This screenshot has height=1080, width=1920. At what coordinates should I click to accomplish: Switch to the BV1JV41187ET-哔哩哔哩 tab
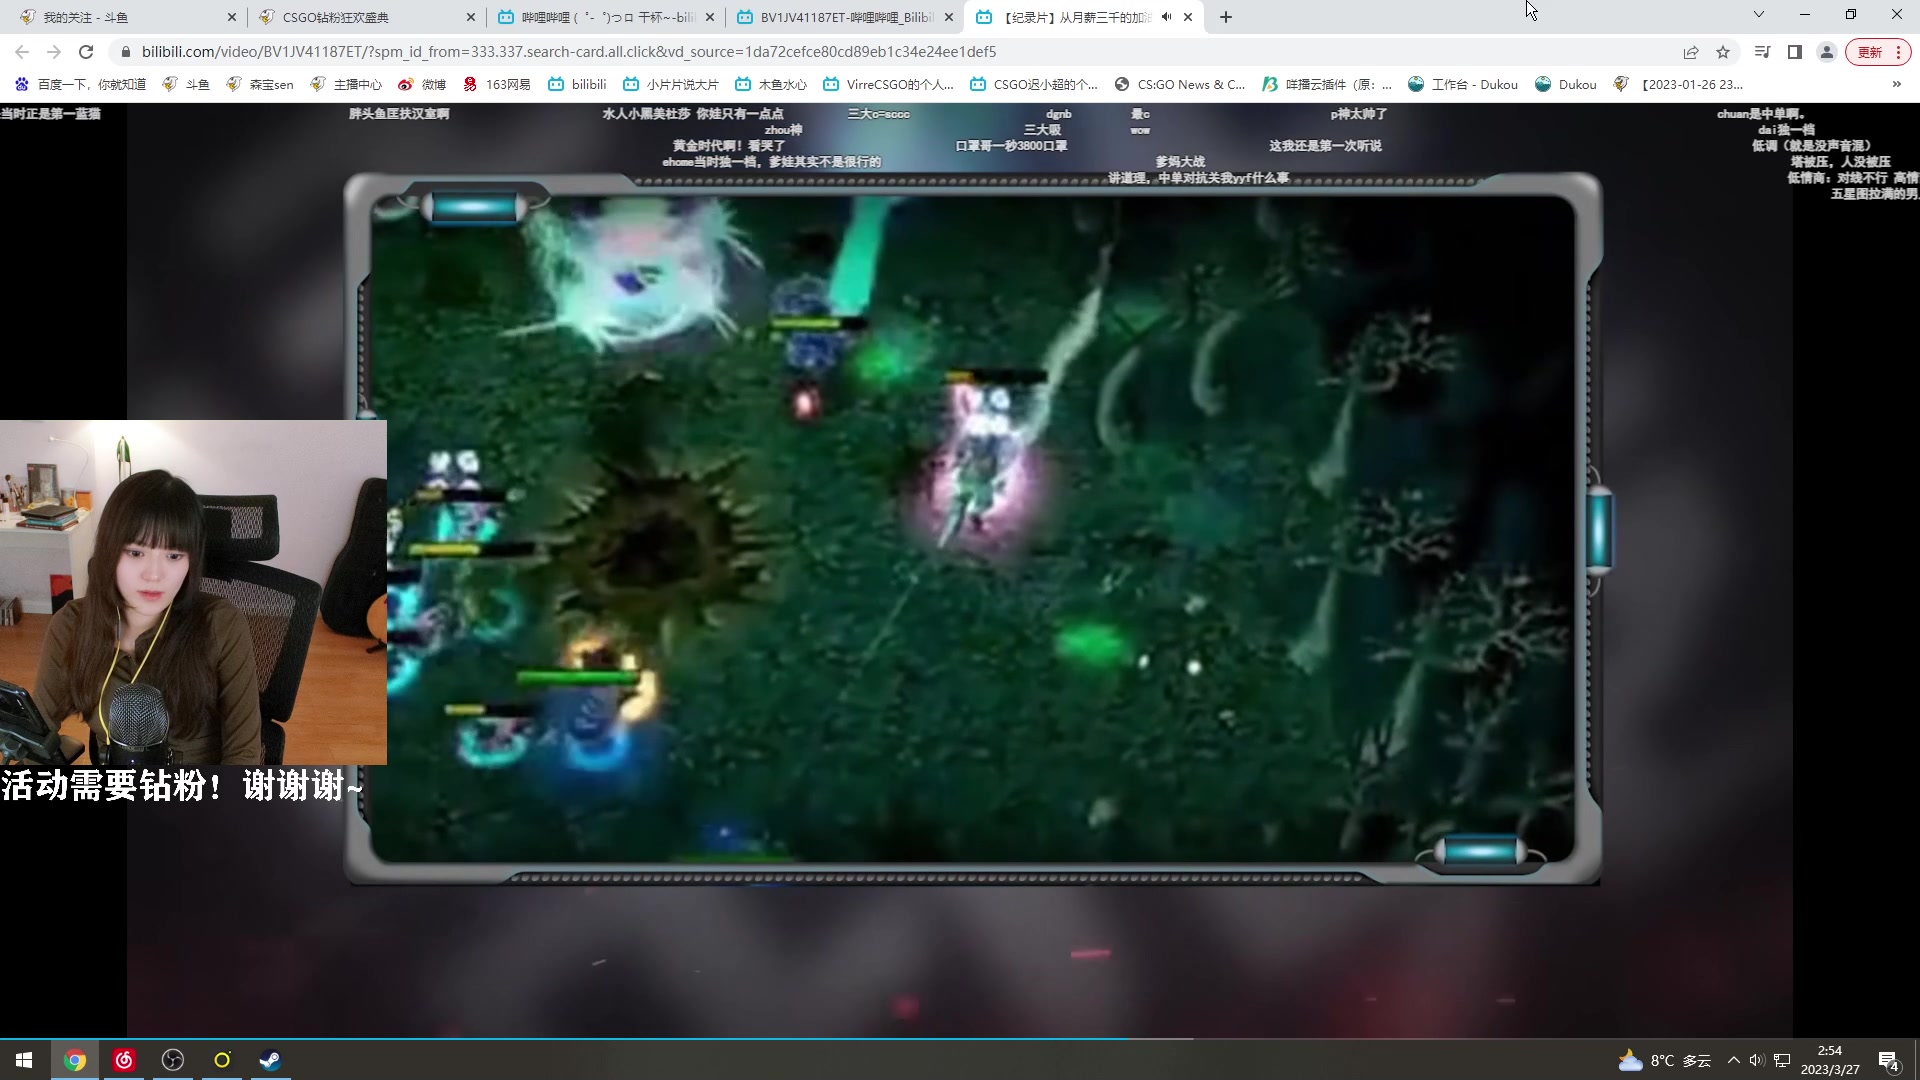click(846, 17)
